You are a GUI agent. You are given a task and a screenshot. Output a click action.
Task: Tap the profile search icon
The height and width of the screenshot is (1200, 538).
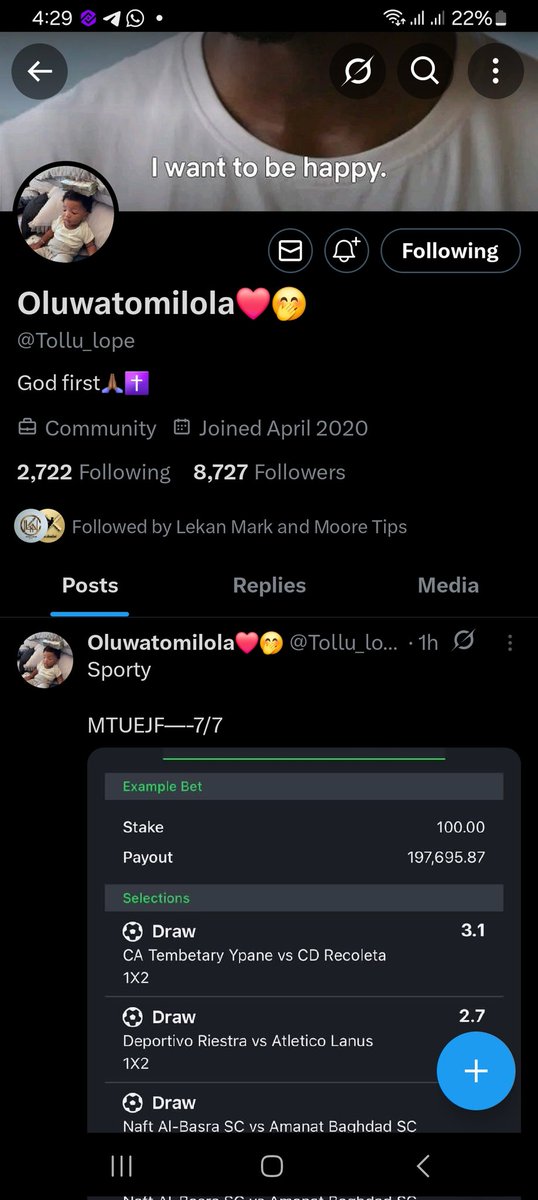pos(425,71)
